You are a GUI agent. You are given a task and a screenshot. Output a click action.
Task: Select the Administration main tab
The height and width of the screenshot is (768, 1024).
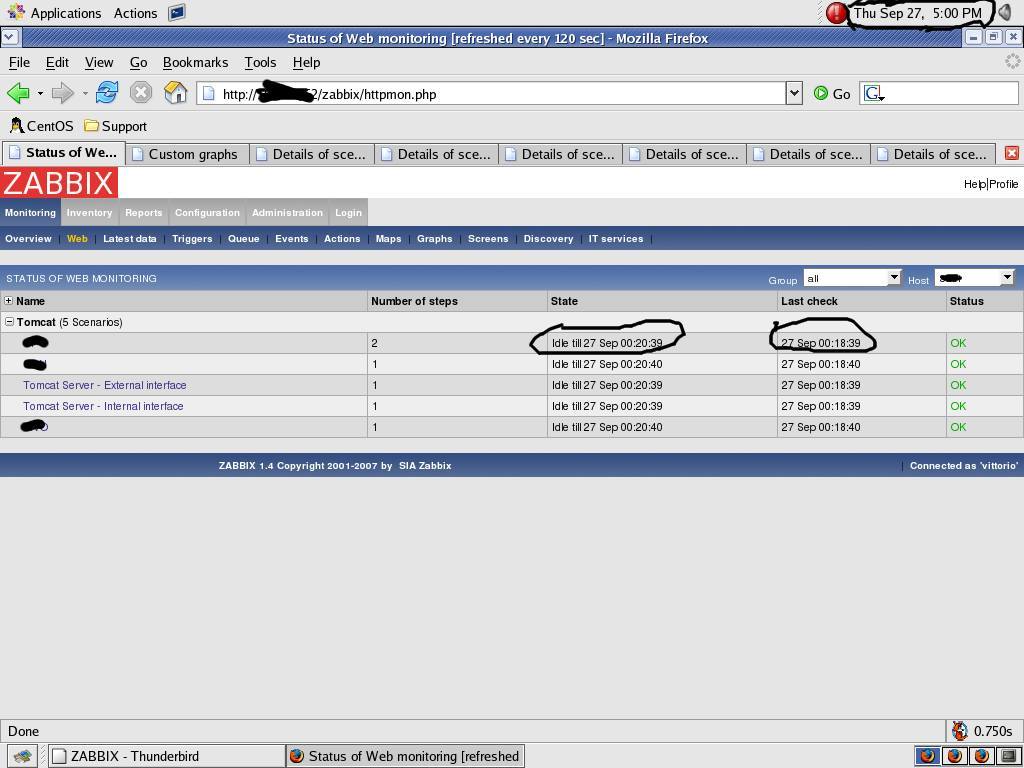point(287,212)
